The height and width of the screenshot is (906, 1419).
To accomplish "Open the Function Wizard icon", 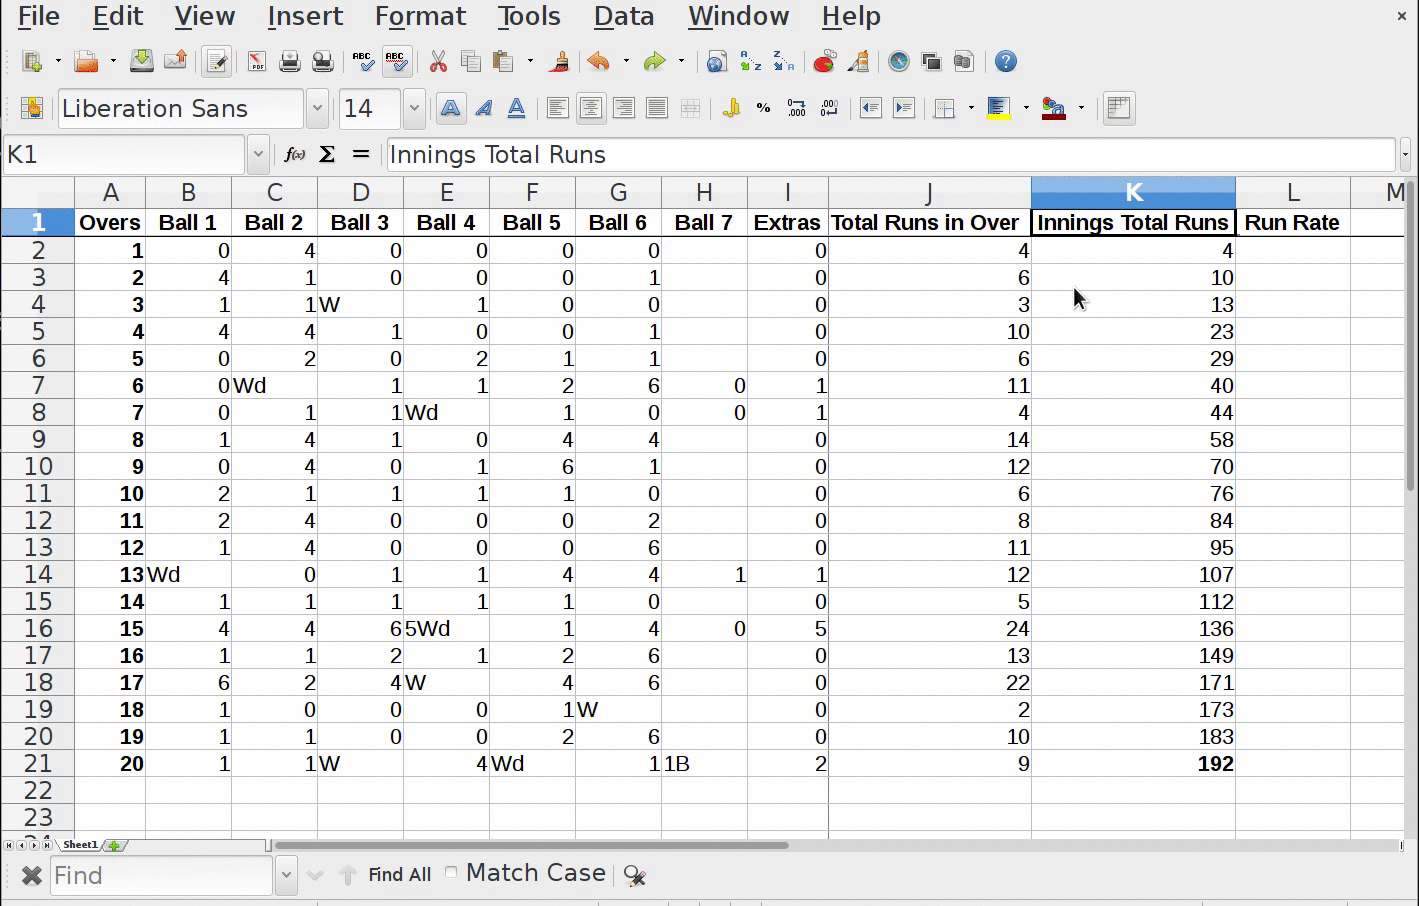I will [294, 155].
